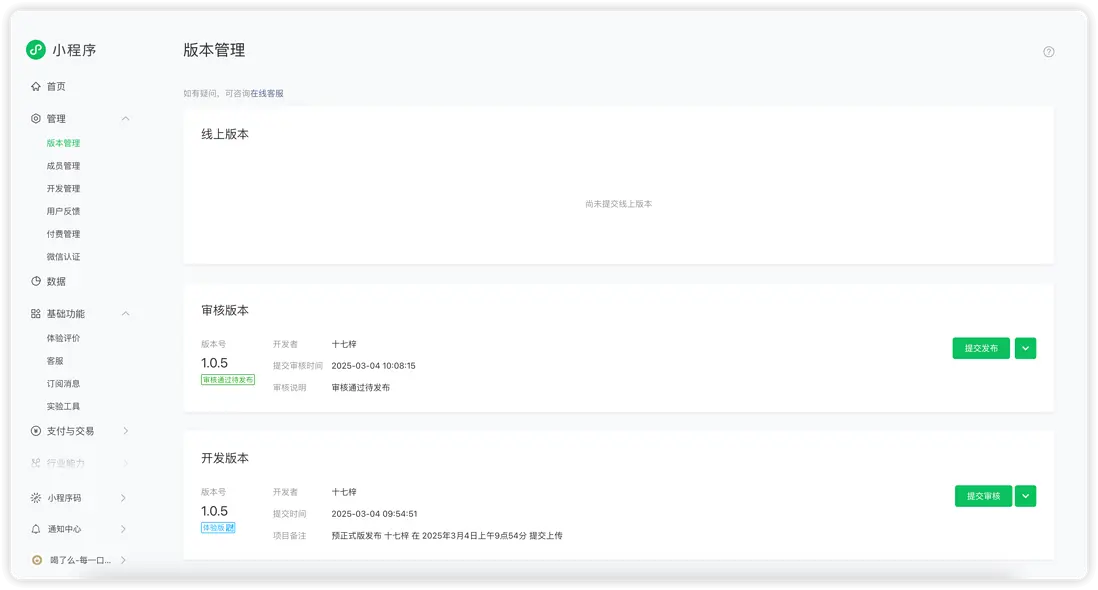Open 客服 menu item
Image resolution: width=1098 pixels, height=590 pixels.
tap(55, 360)
